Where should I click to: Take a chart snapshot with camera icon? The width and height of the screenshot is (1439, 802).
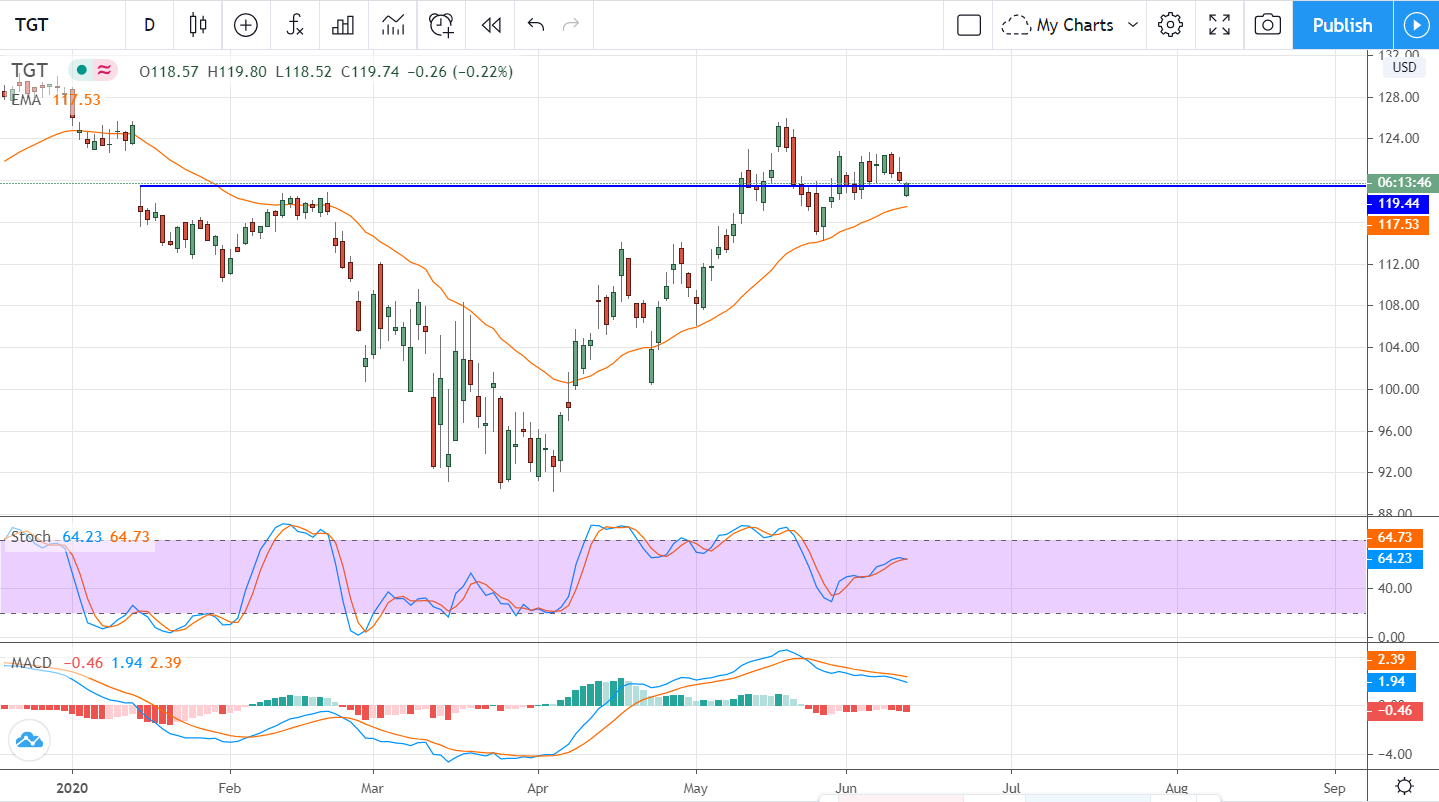pyautogui.click(x=1267, y=25)
